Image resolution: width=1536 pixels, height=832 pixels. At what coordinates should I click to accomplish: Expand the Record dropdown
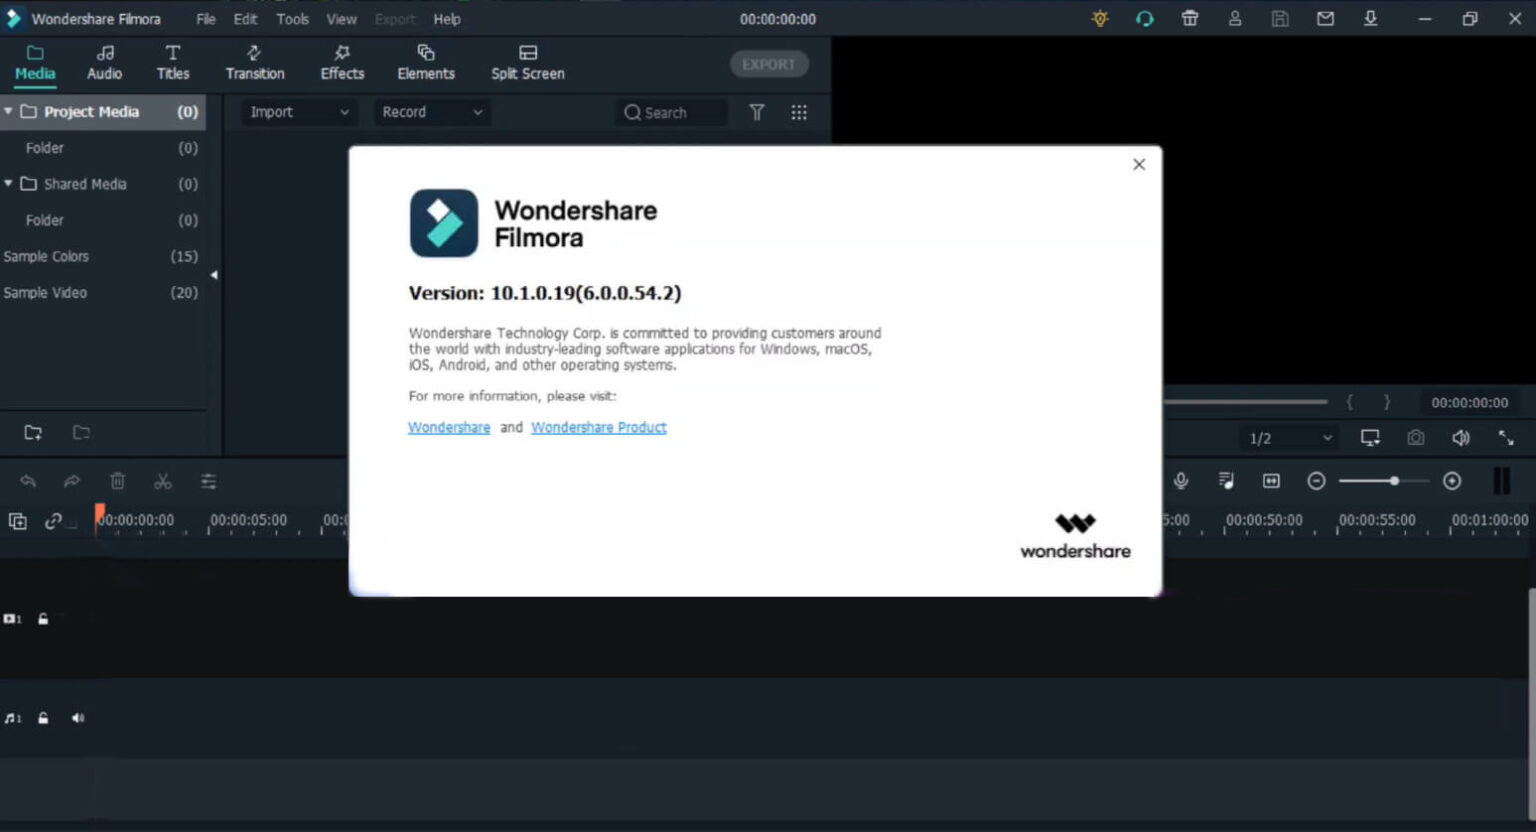[x=430, y=112]
